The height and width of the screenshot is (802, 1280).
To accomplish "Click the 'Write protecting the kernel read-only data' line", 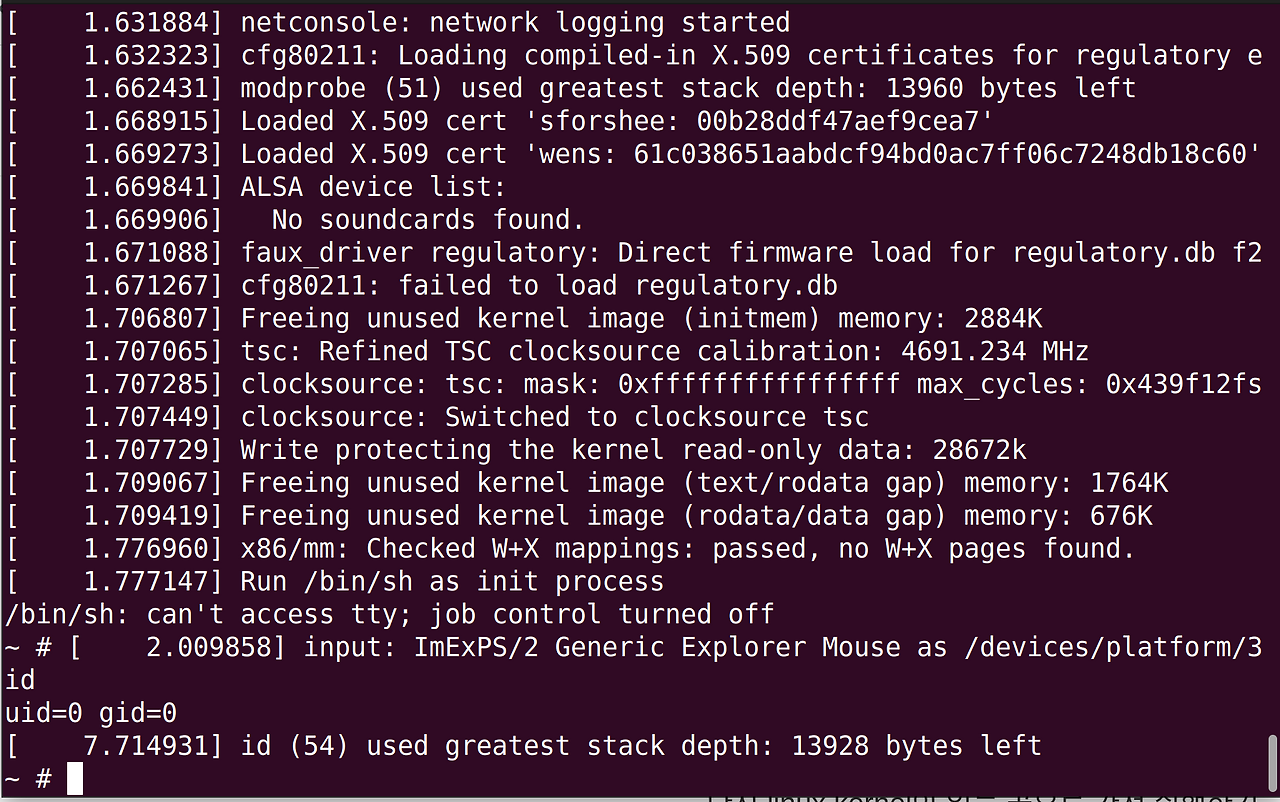I will coord(633,450).
